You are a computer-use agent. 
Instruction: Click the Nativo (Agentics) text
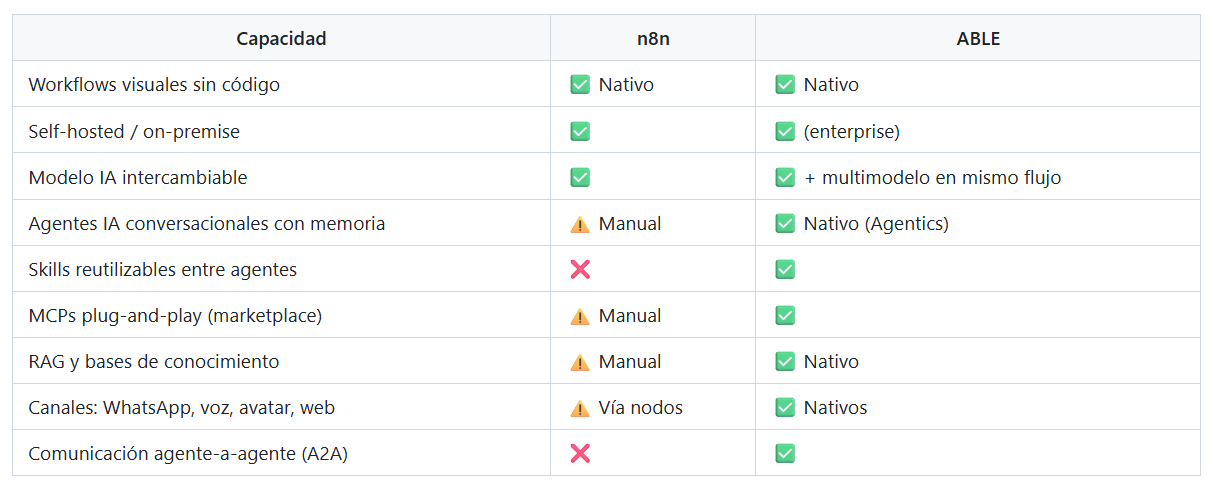pyautogui.click(x=876, y=223)
